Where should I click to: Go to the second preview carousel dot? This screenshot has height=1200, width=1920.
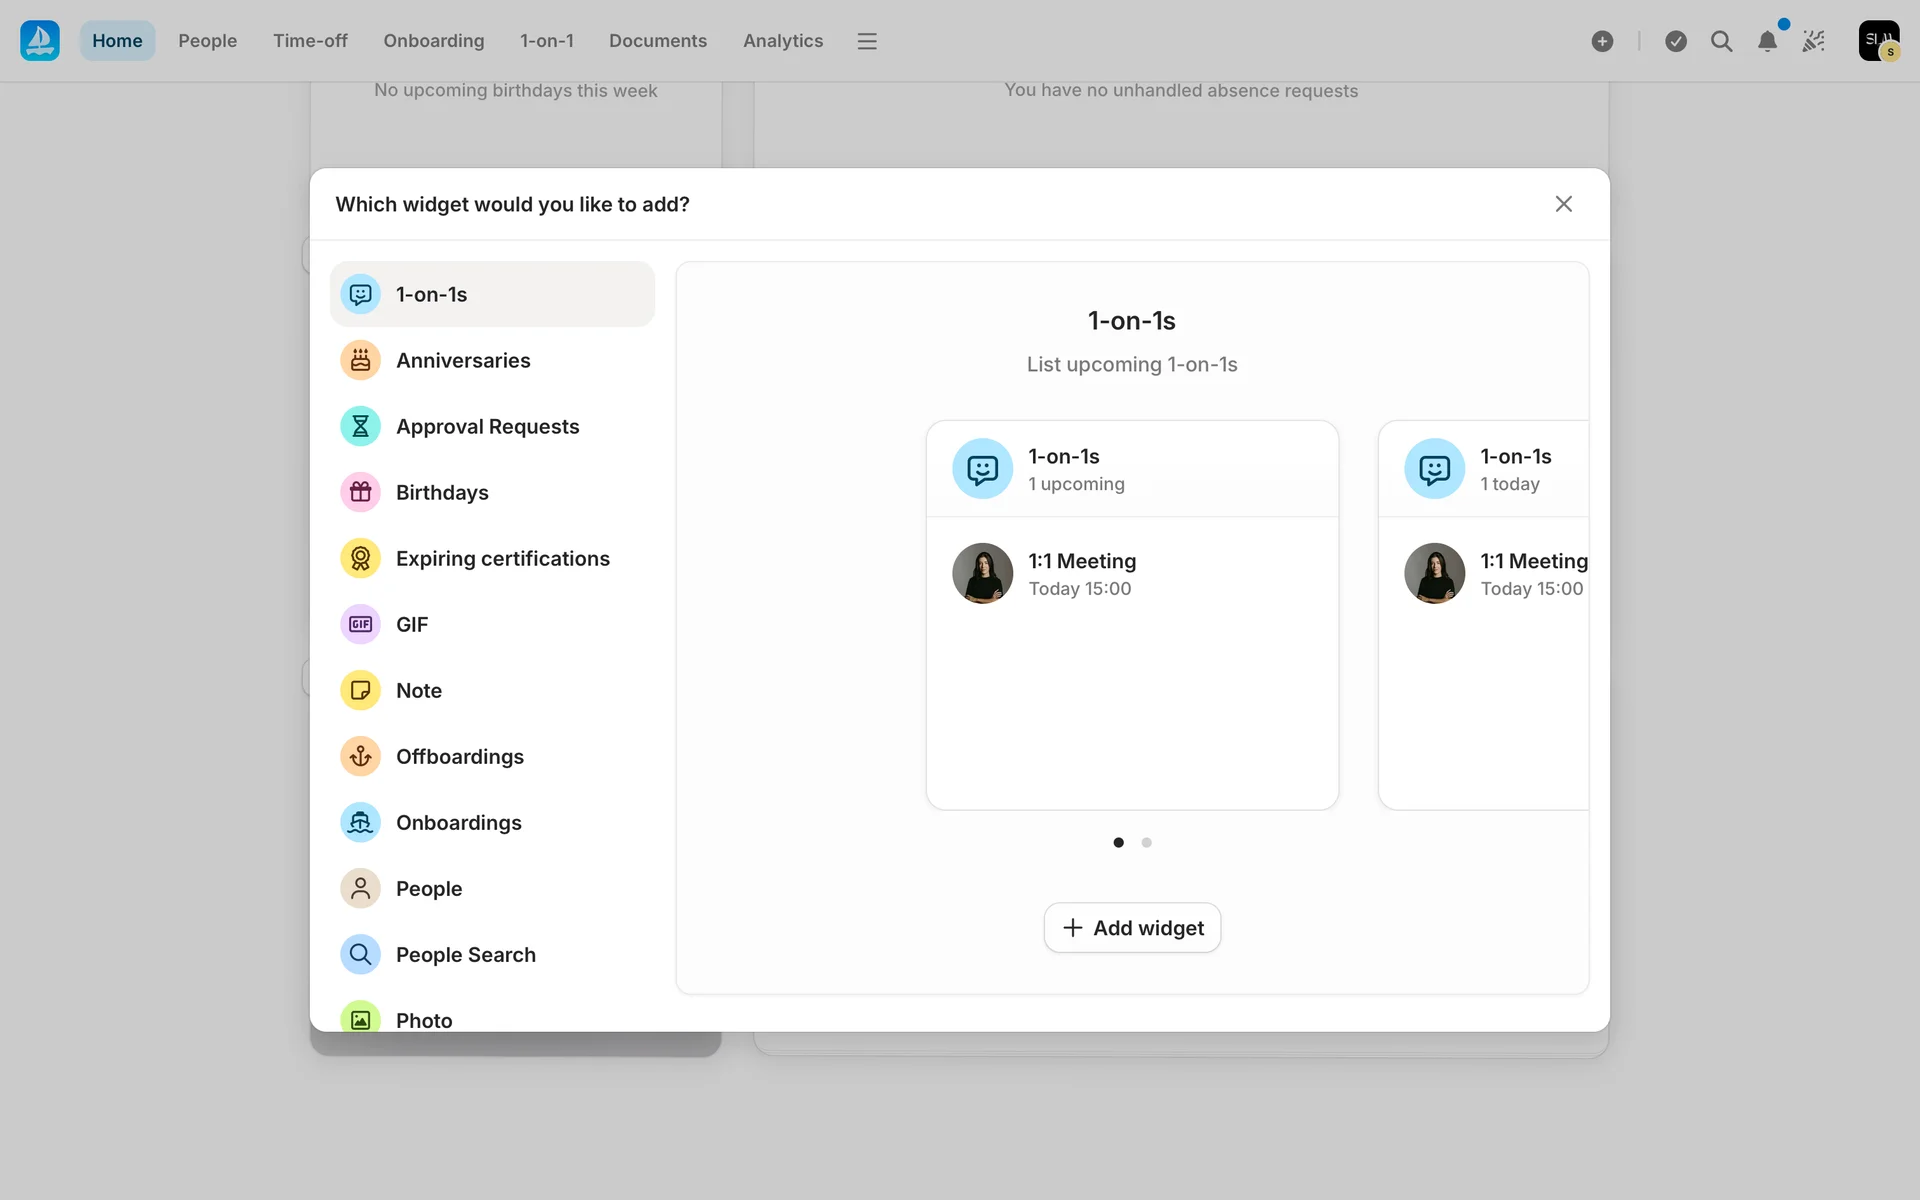point(1146,842)
